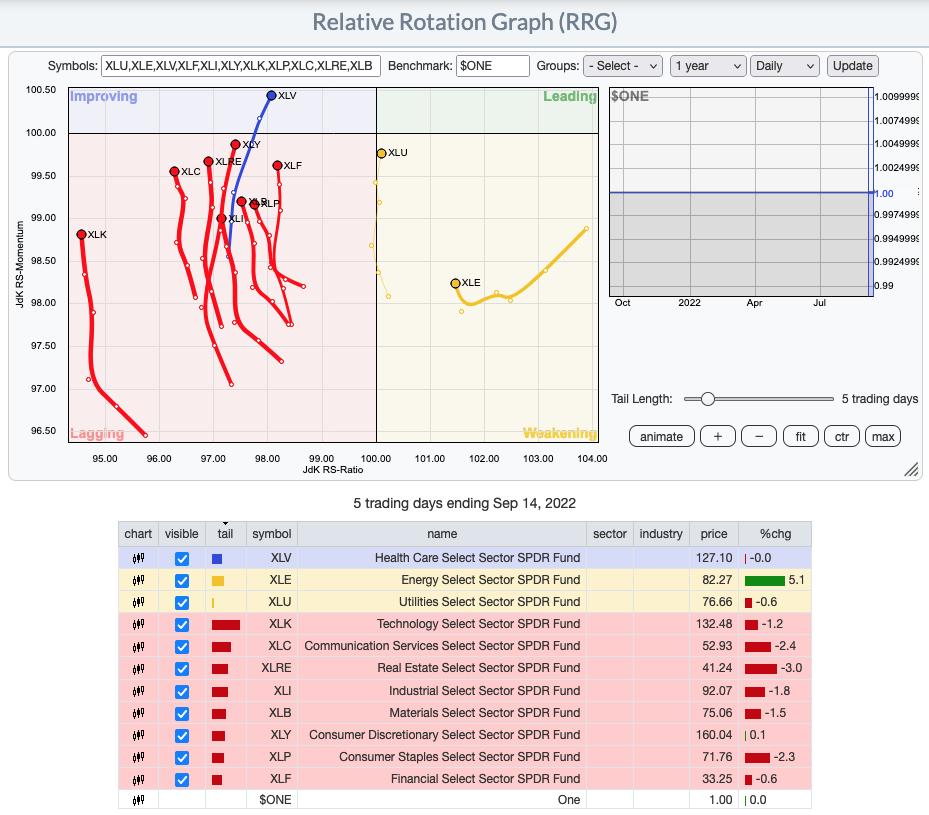The width and height of the screenshot is (929, 815).
Task: Hide XLI from the graph
Action: coord(182,691)
